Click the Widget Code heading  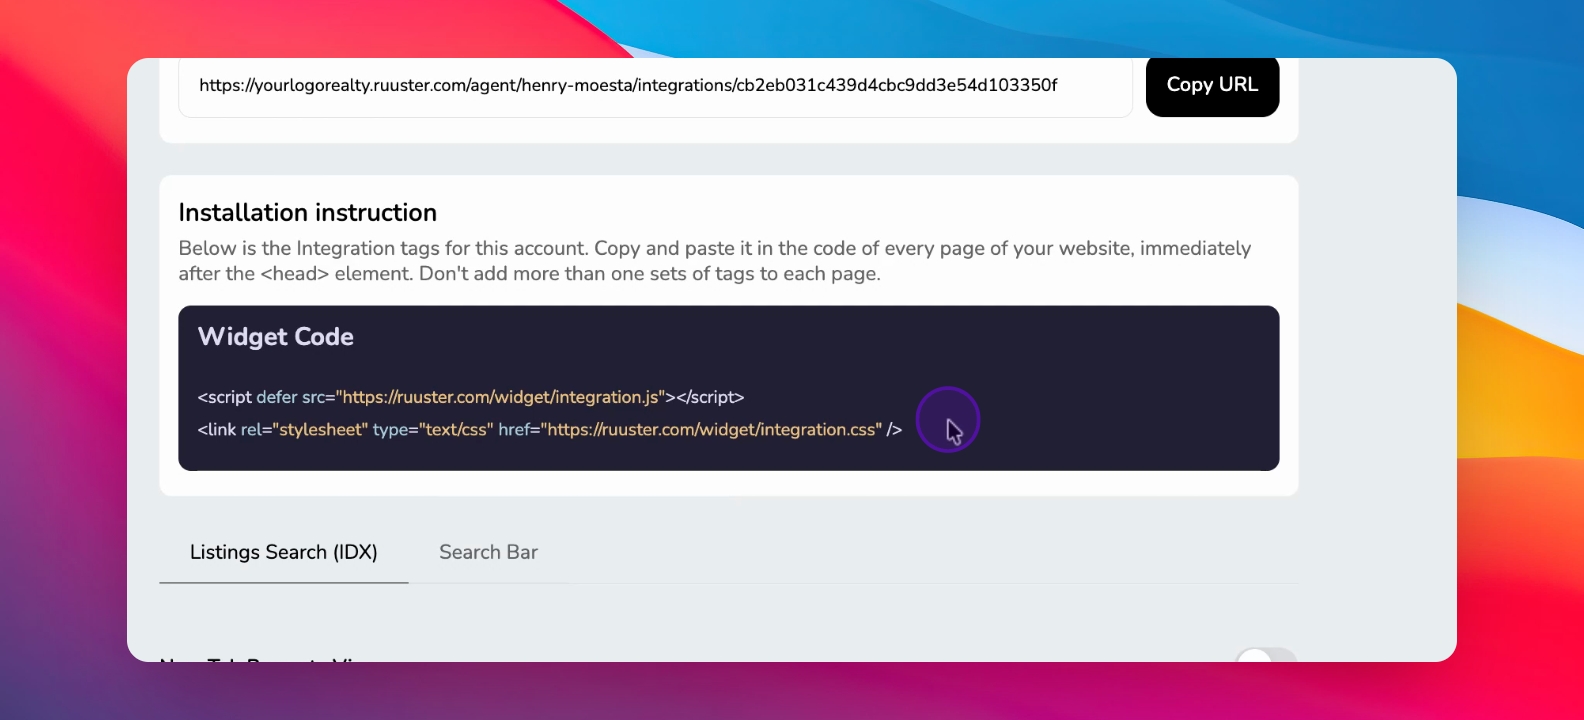[x=276, y=337]
